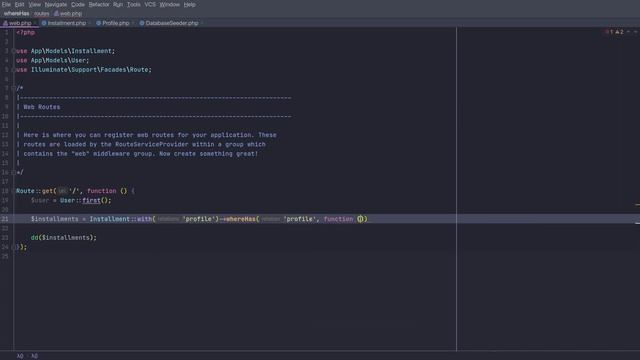640x360 pixels.
Task: Switch to the Profile.php editor tab
Action: [x=116, y=23]
